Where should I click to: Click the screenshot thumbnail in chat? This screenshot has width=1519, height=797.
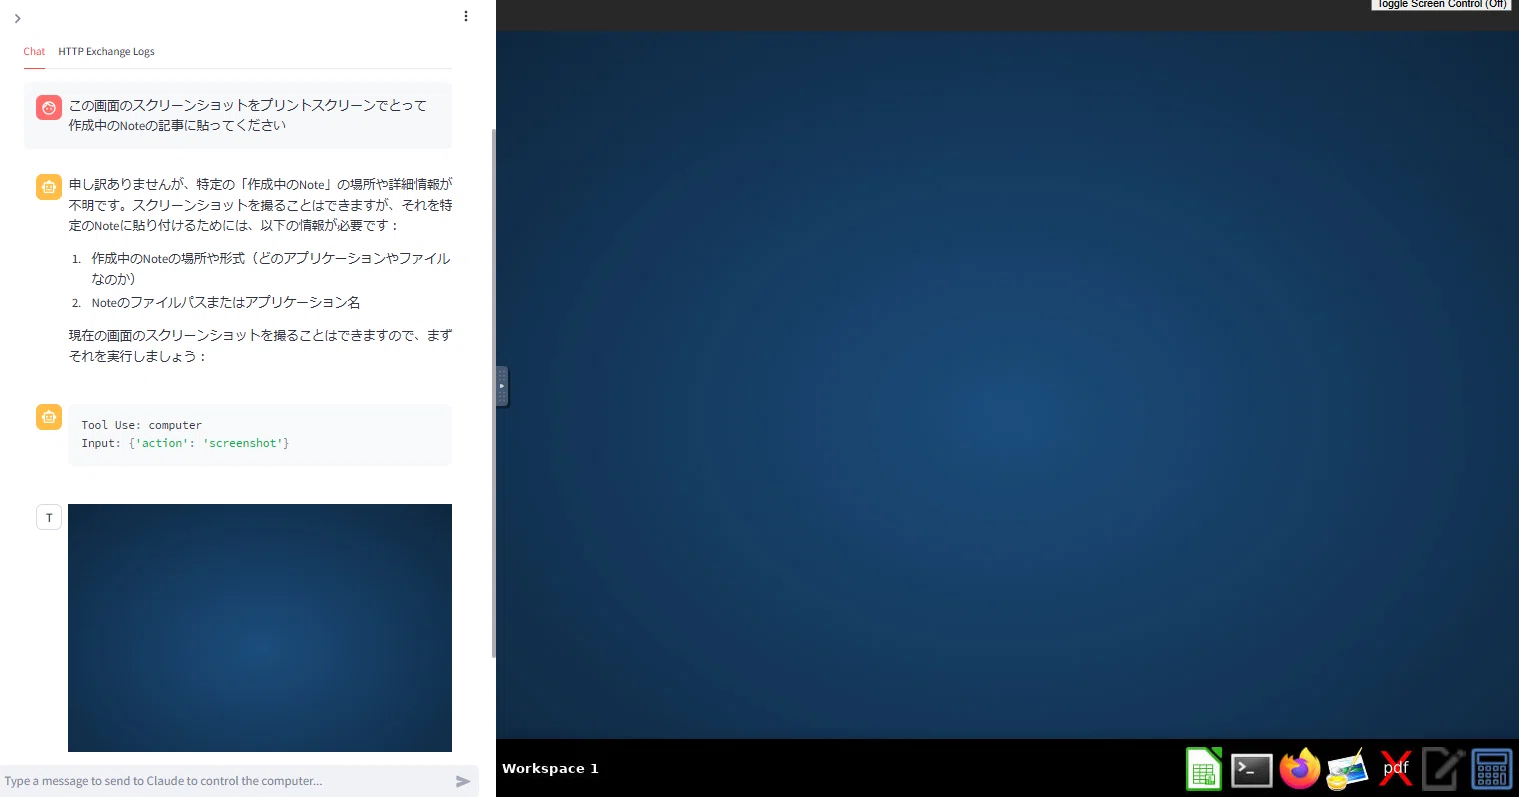click(x=260, y=628)
